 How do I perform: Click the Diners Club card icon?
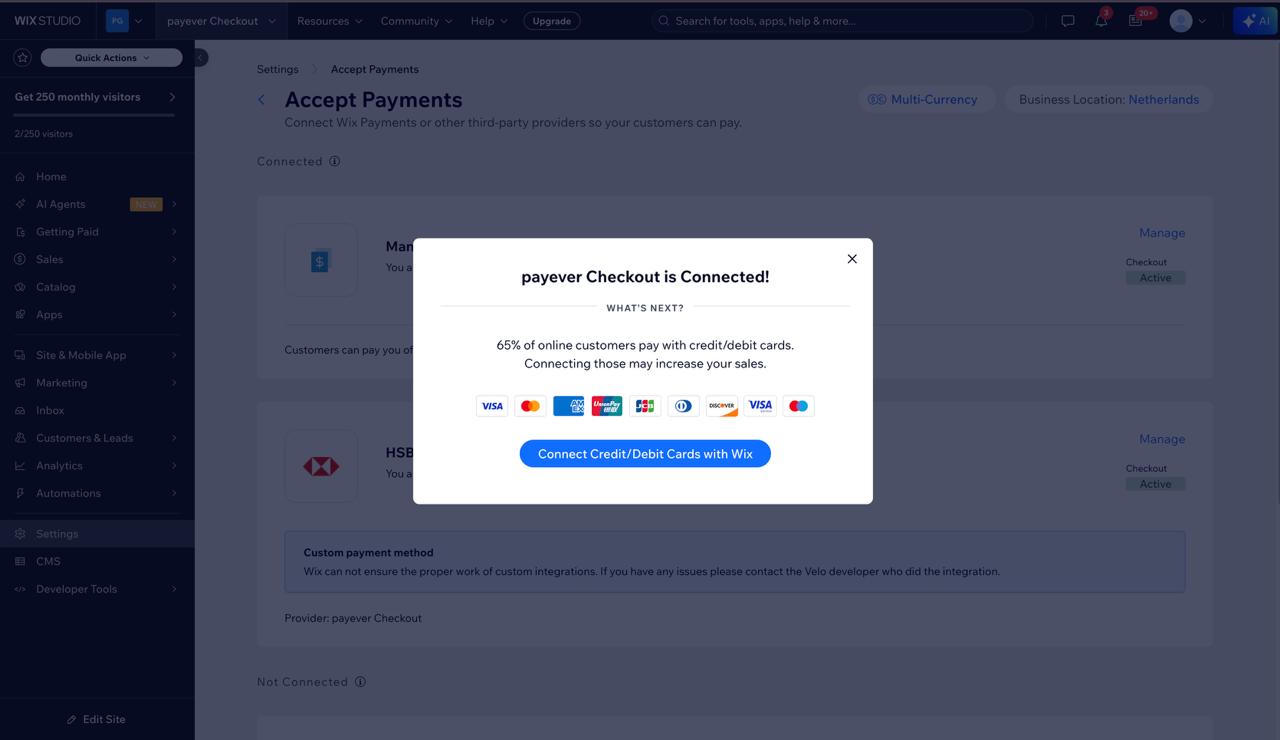683,406
